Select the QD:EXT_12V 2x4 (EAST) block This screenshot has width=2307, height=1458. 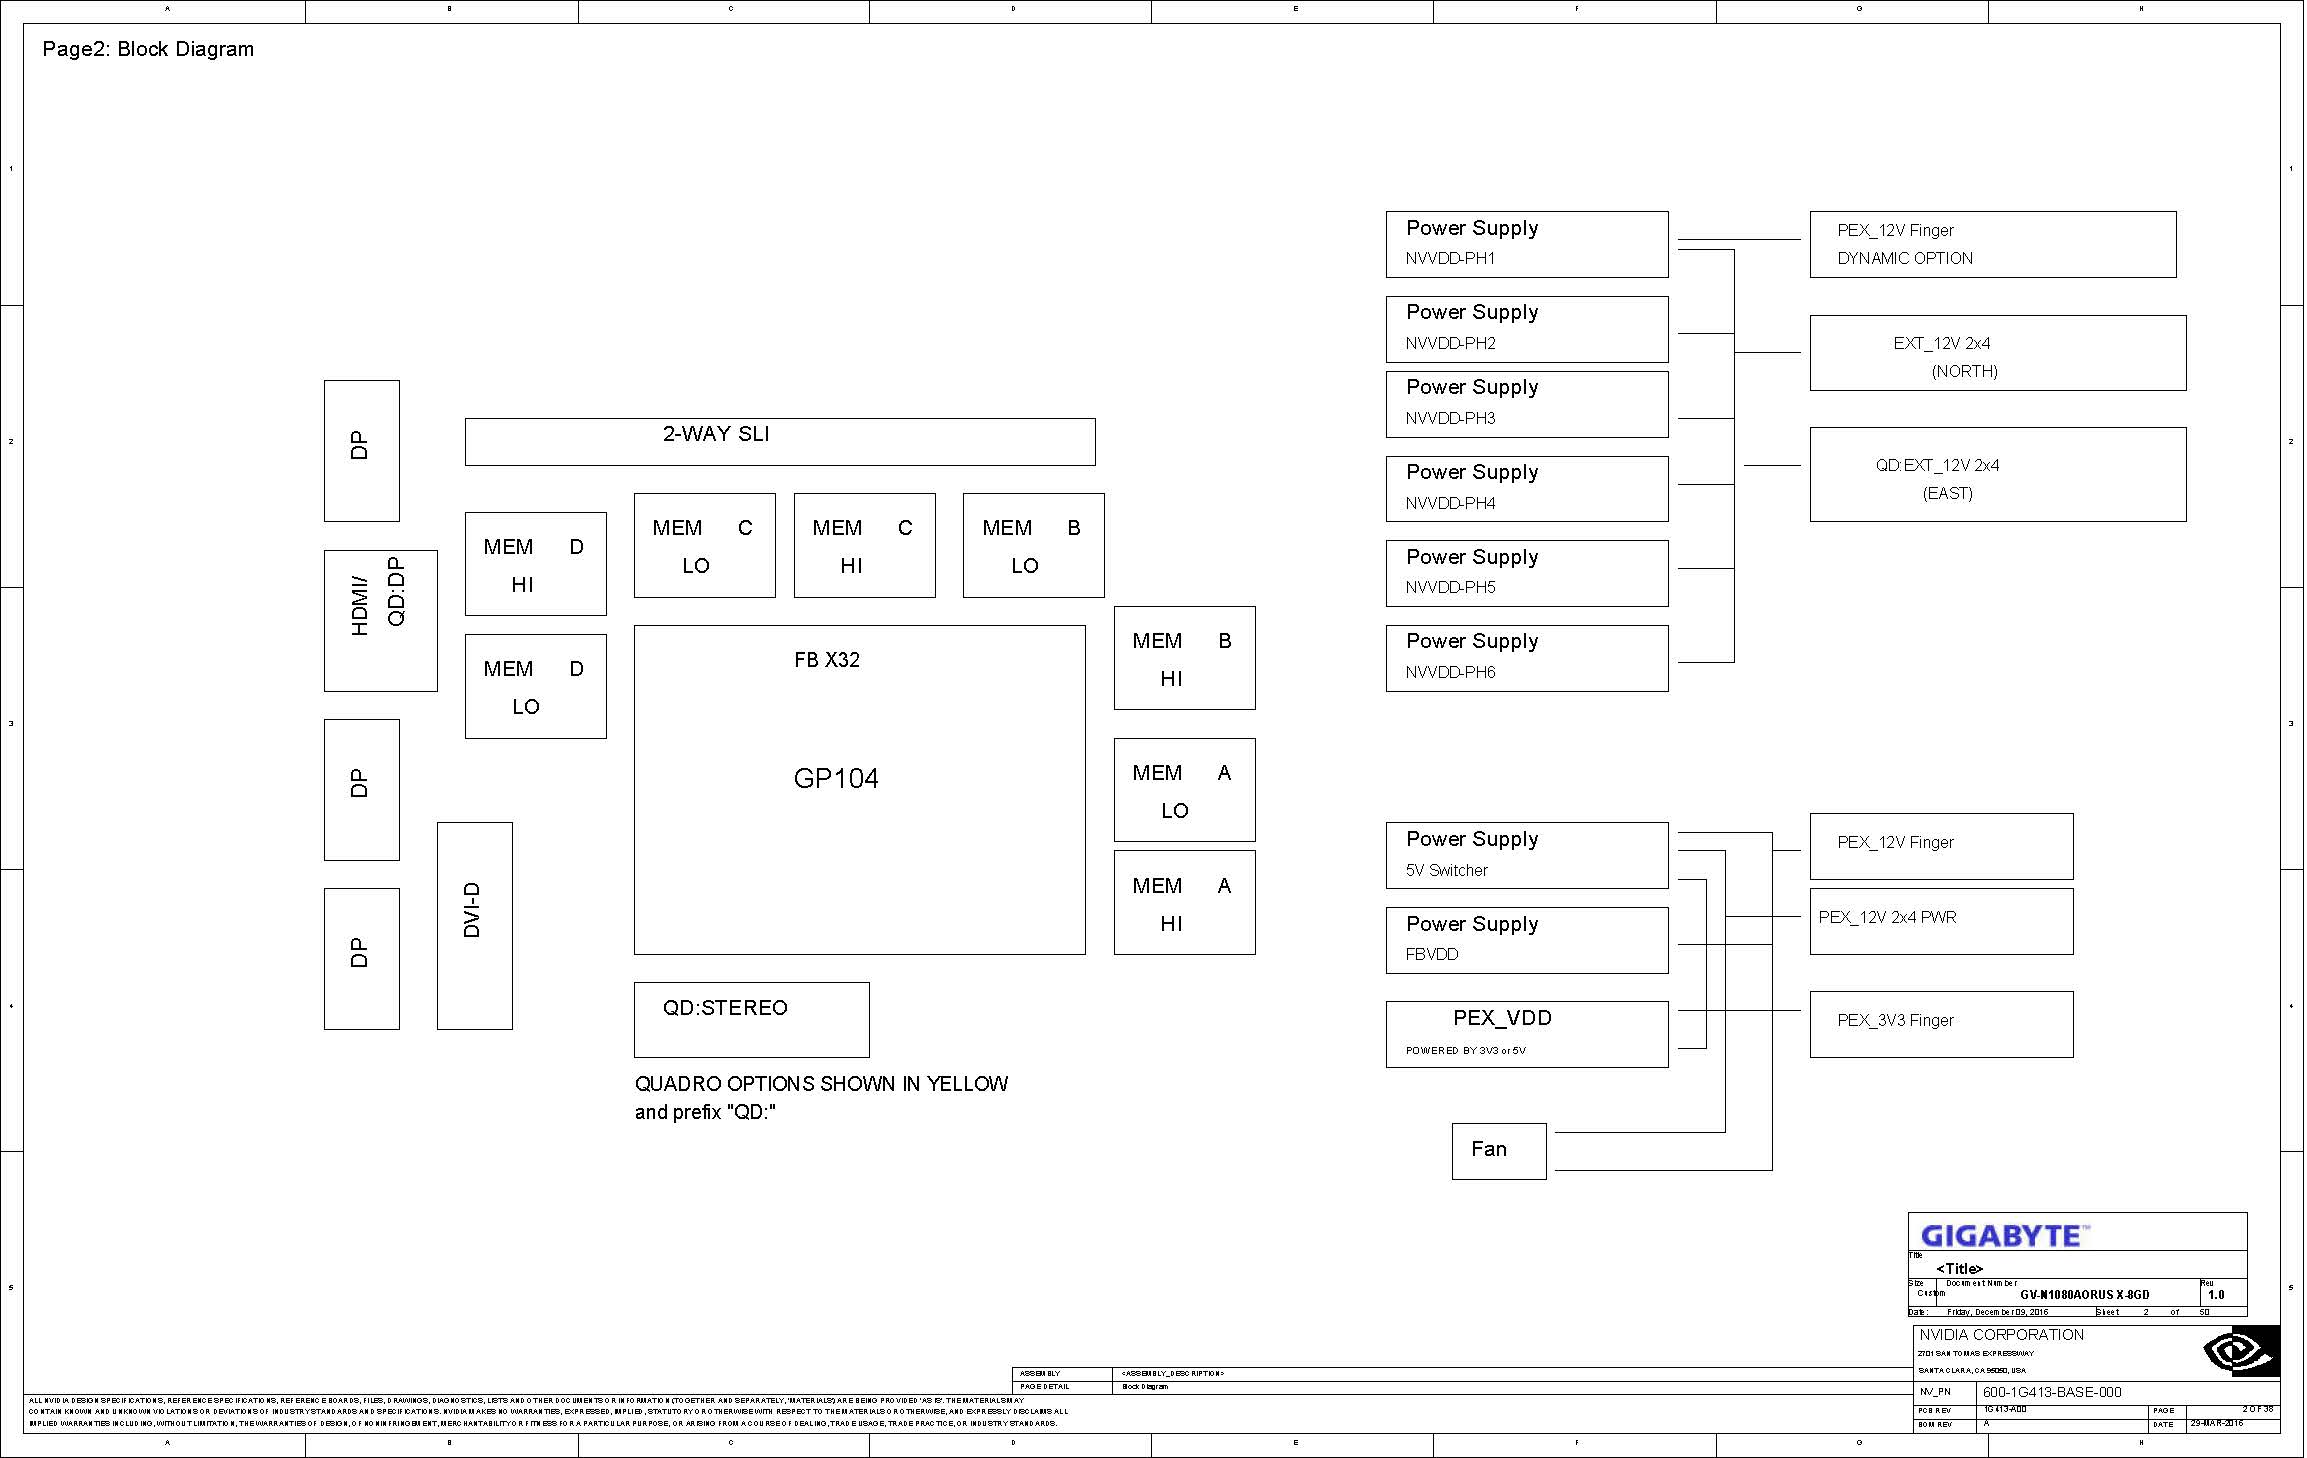pos(1998,475)
